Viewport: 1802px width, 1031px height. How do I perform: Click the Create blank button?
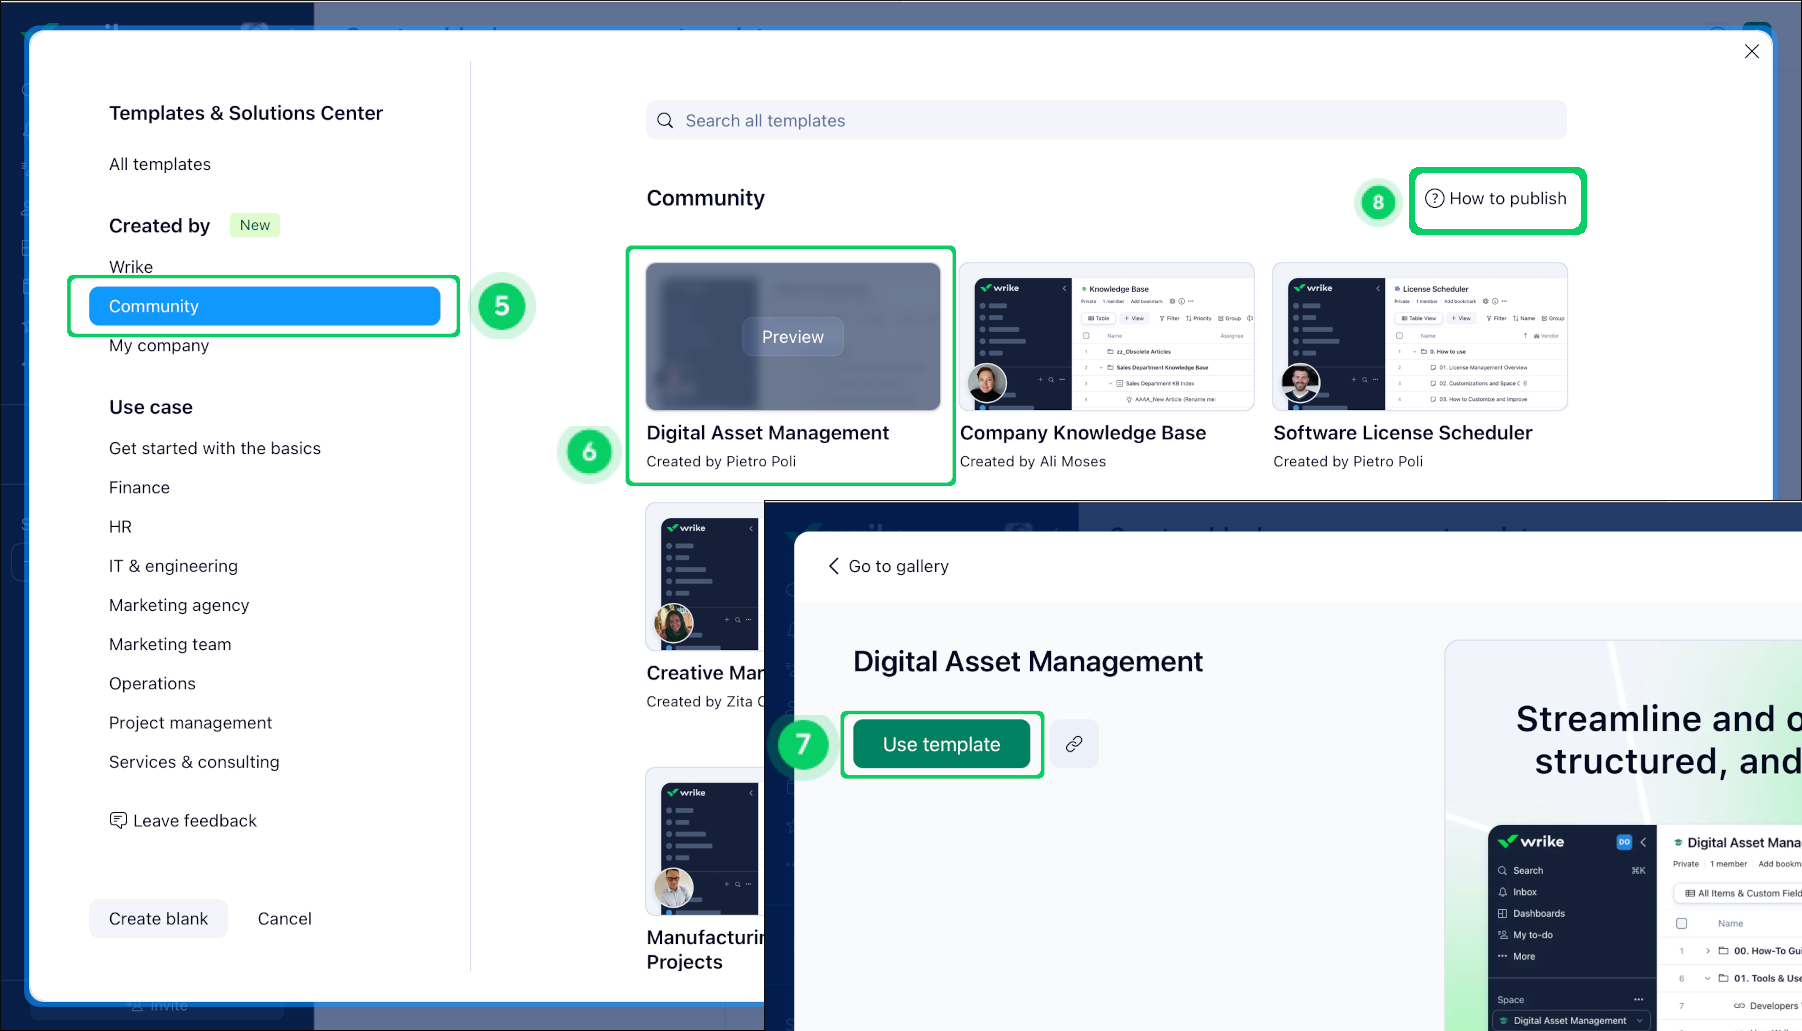pos(158,919)
